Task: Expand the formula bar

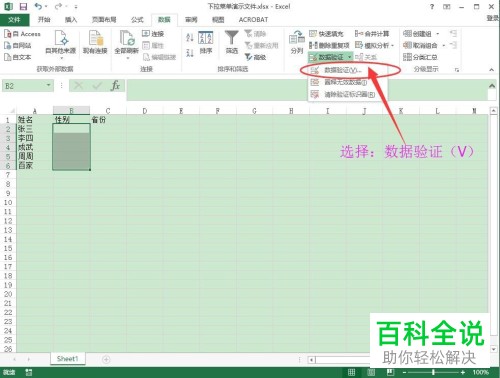Action: 492,86
